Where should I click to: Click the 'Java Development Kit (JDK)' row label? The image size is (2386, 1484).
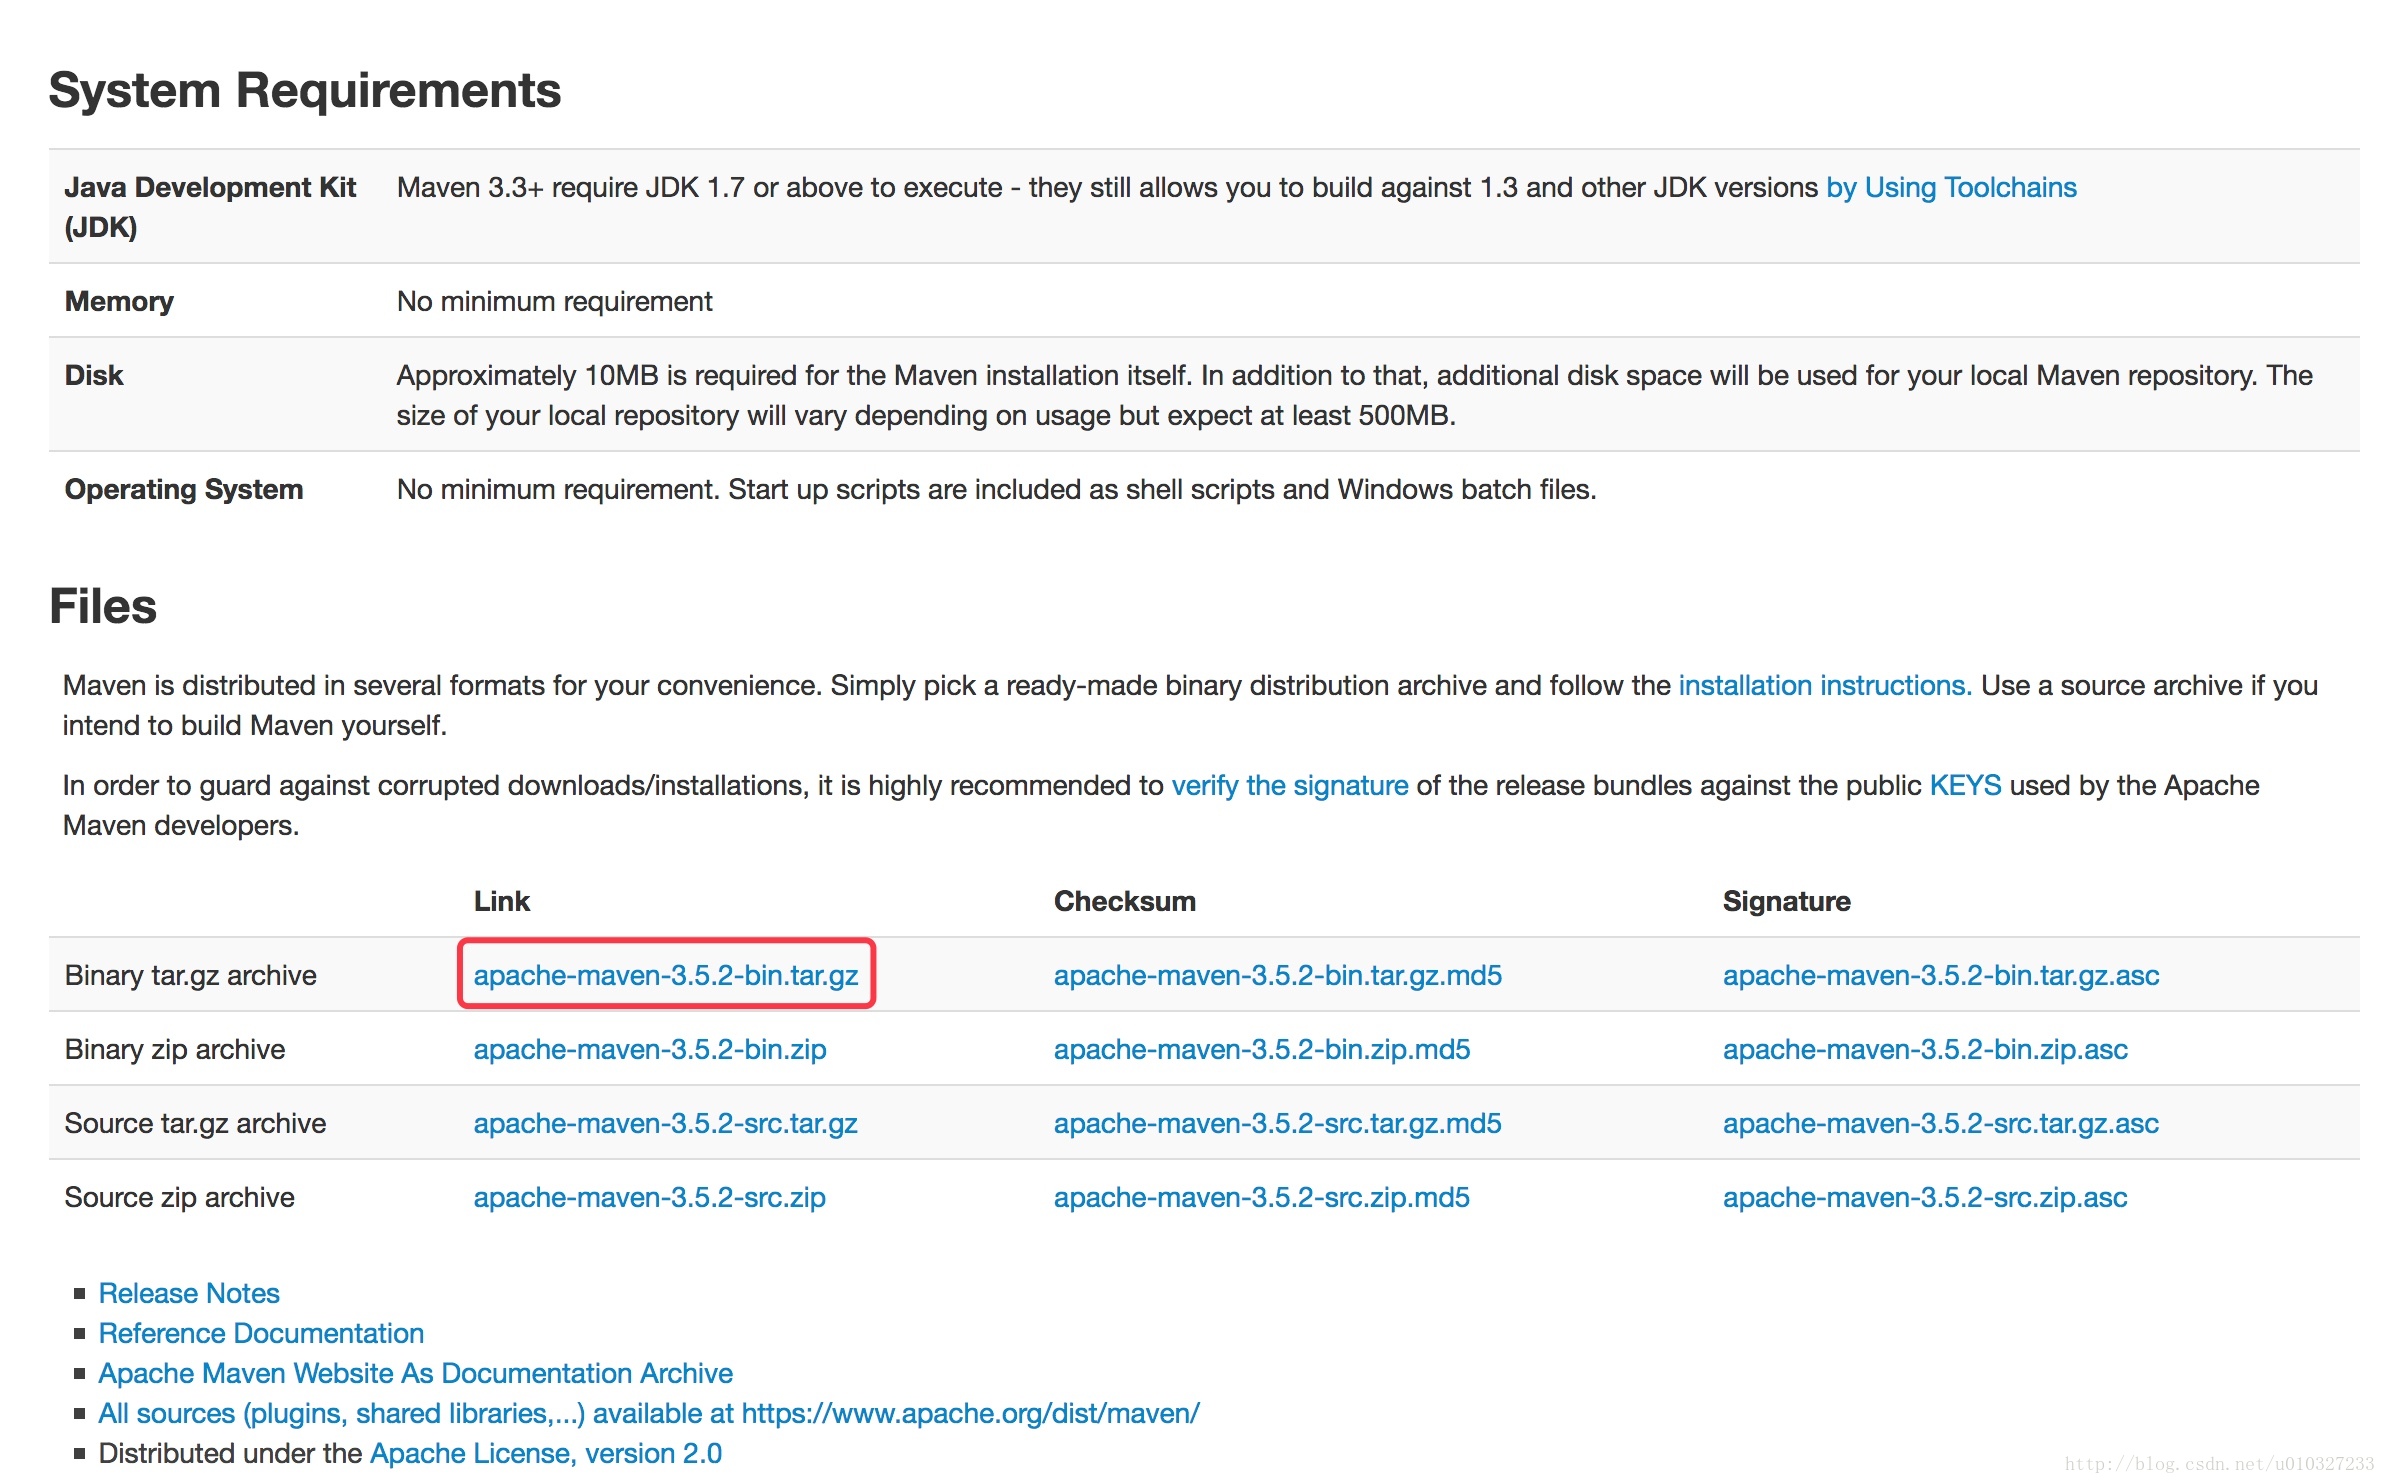[x=210, y=207]
